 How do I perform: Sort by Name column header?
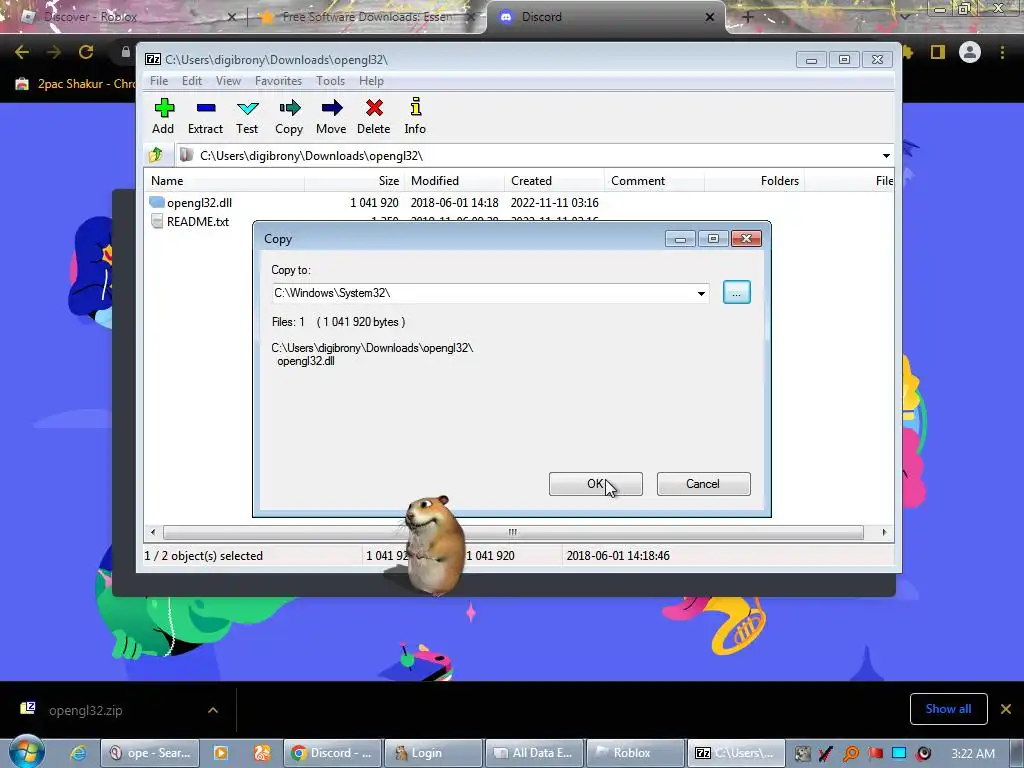(x=225, y=181)
